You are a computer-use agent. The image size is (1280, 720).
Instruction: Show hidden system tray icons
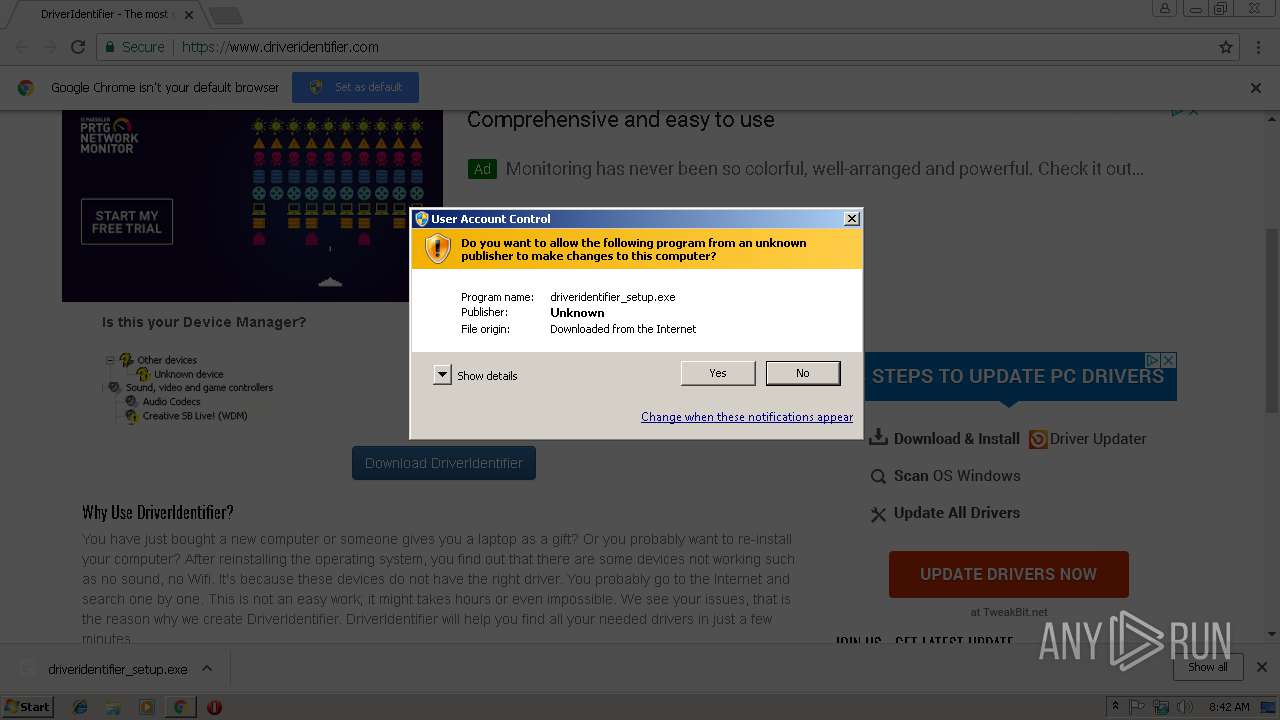tap(1116, 706)
